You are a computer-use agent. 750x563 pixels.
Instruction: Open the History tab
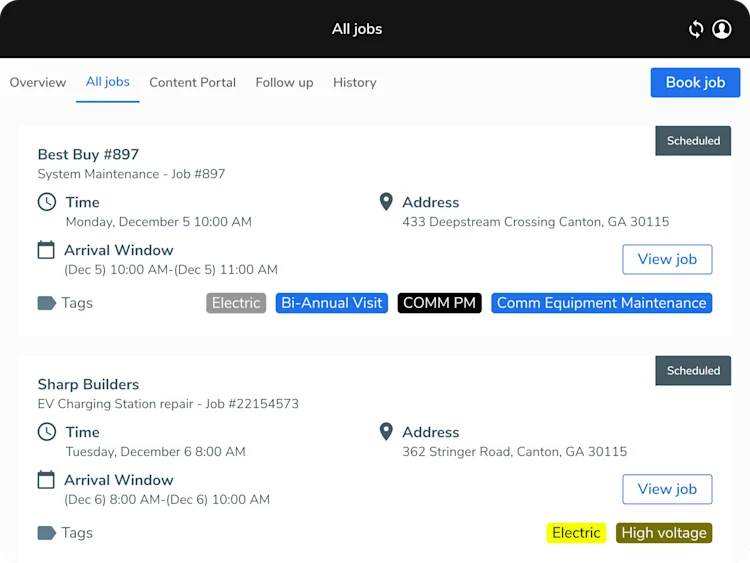coord(354,82)
